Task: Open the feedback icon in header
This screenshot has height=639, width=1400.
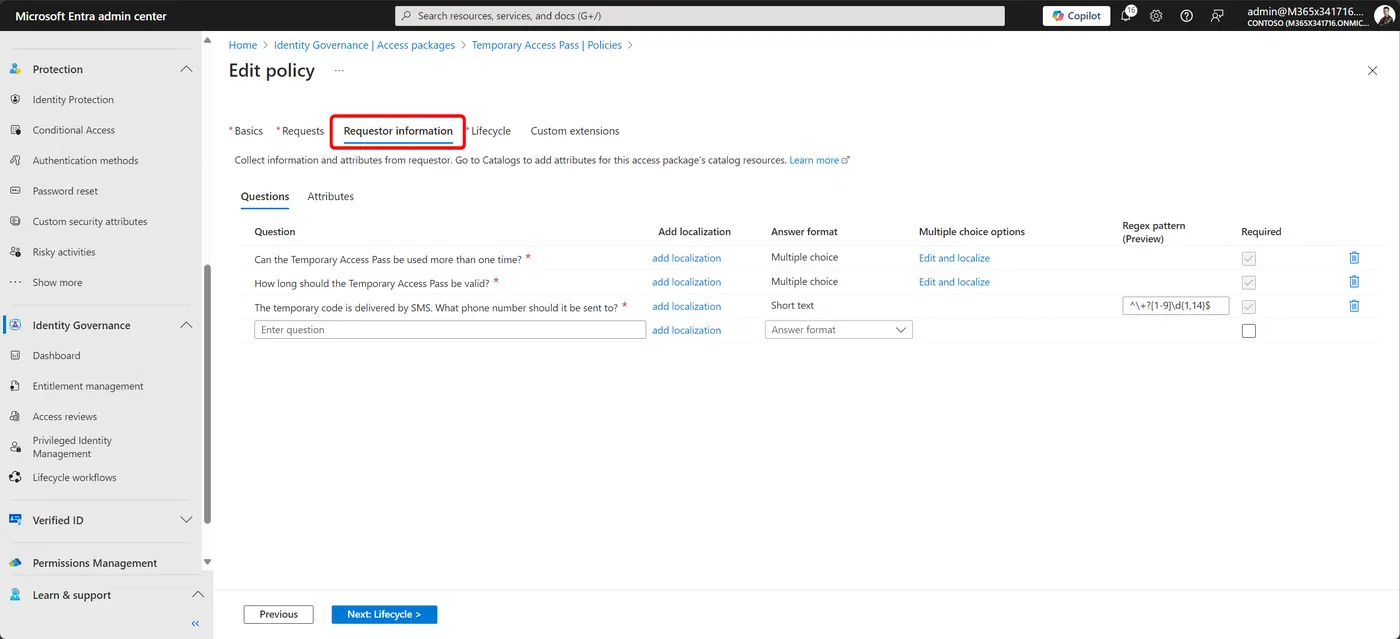Action: [1217, 16]
